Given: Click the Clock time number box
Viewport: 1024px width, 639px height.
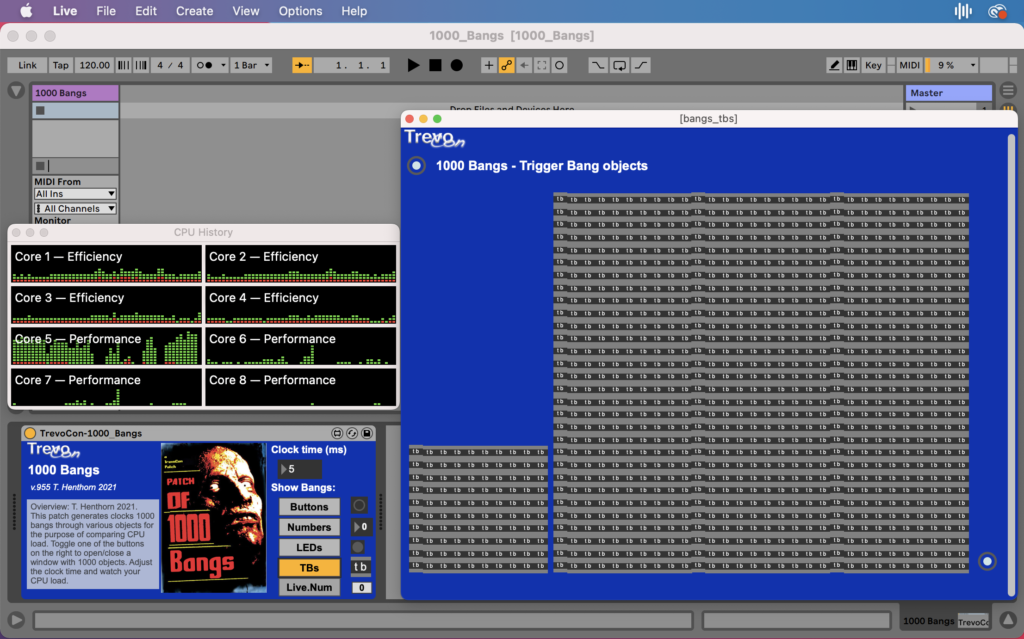Looking at the screenshot, I should point(299,469).
